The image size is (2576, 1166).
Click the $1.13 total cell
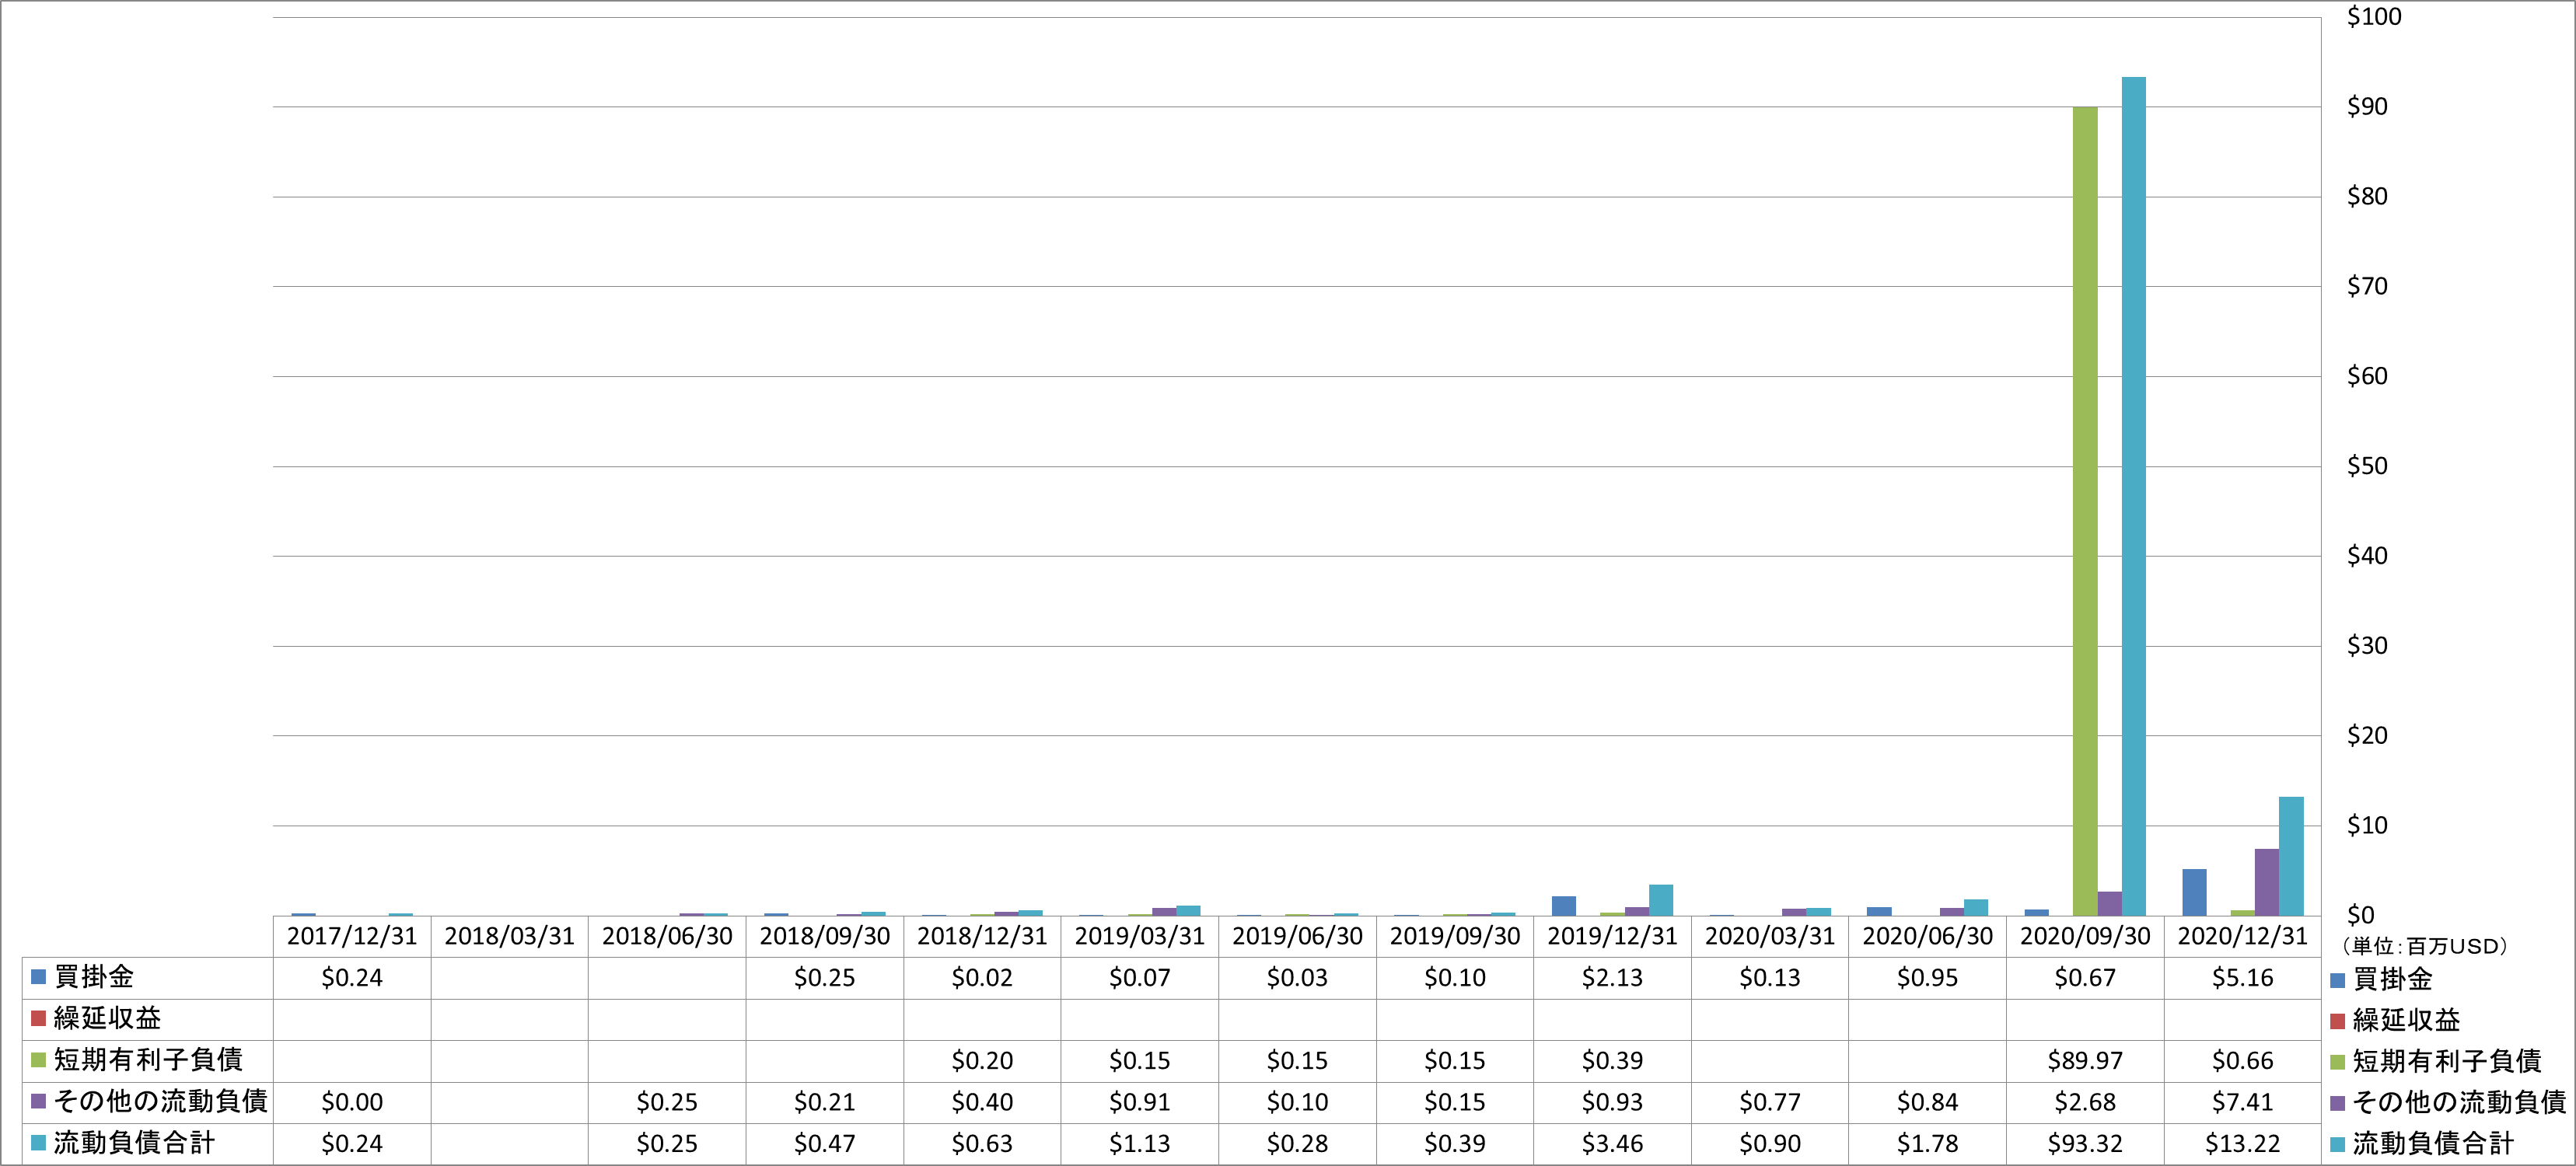(x=1140, y=1143)
